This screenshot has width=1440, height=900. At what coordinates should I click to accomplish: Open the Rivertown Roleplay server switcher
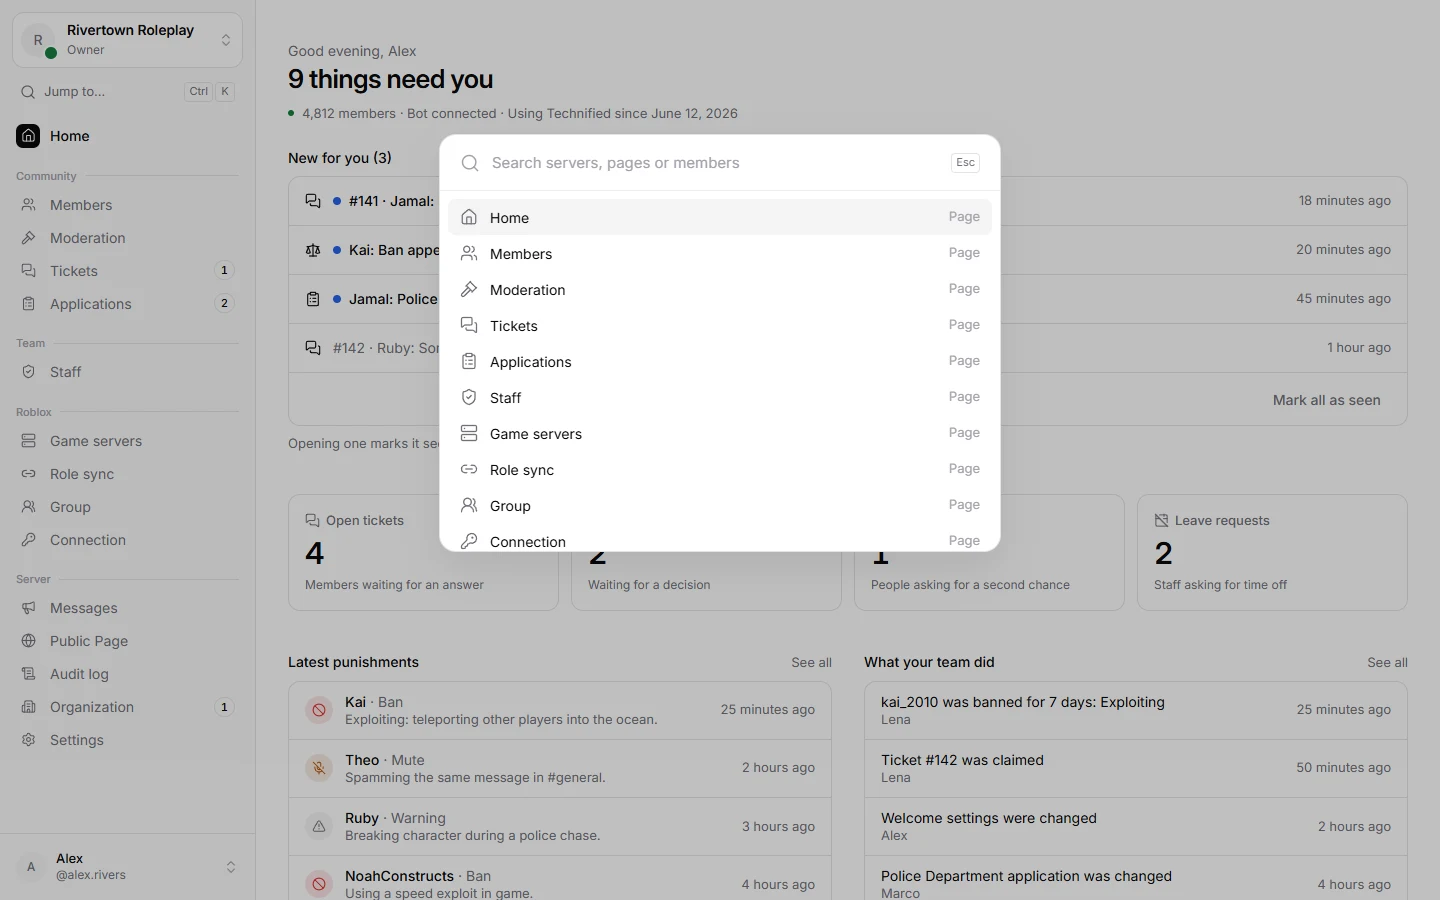click(x=128, y=40)
